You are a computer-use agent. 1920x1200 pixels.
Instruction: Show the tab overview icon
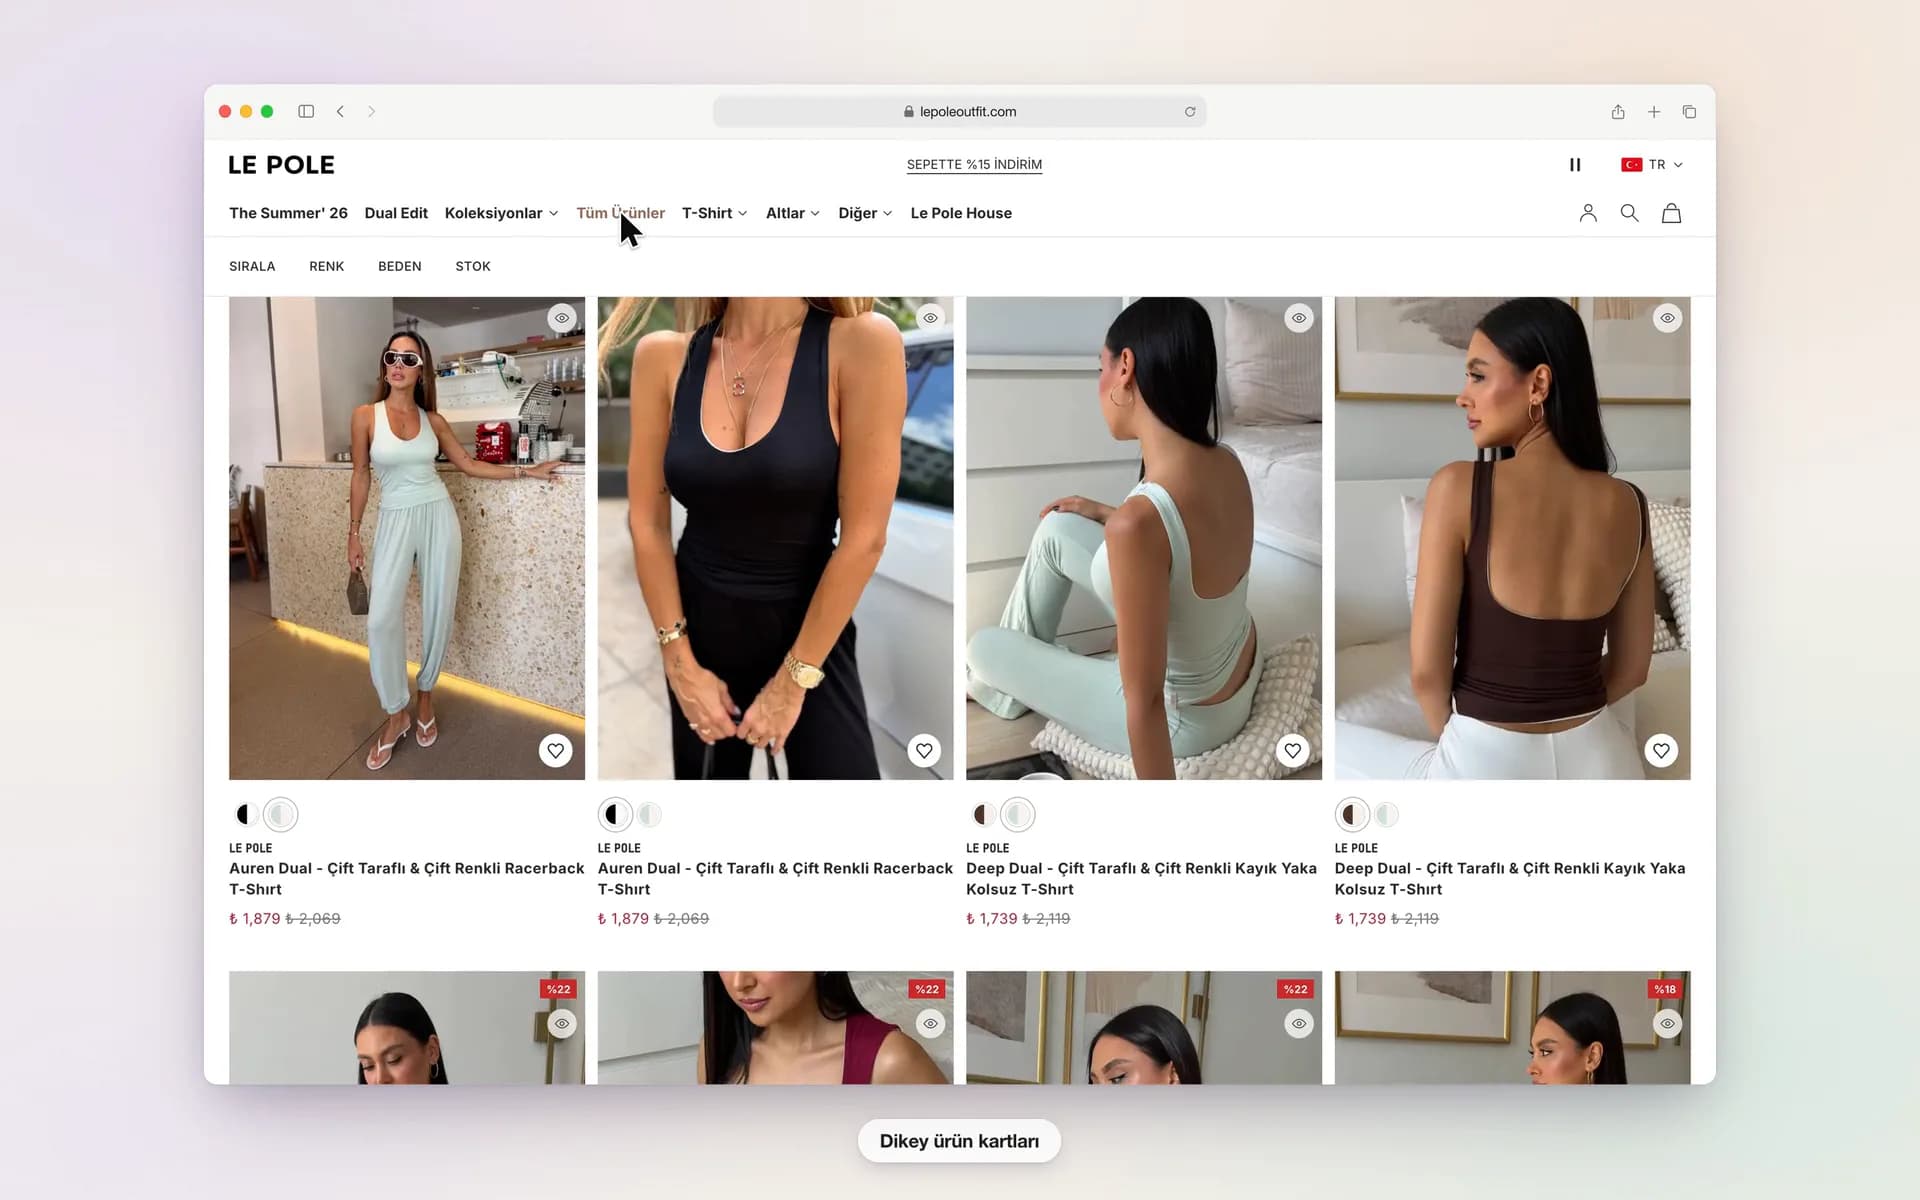tap(1689, 112)
